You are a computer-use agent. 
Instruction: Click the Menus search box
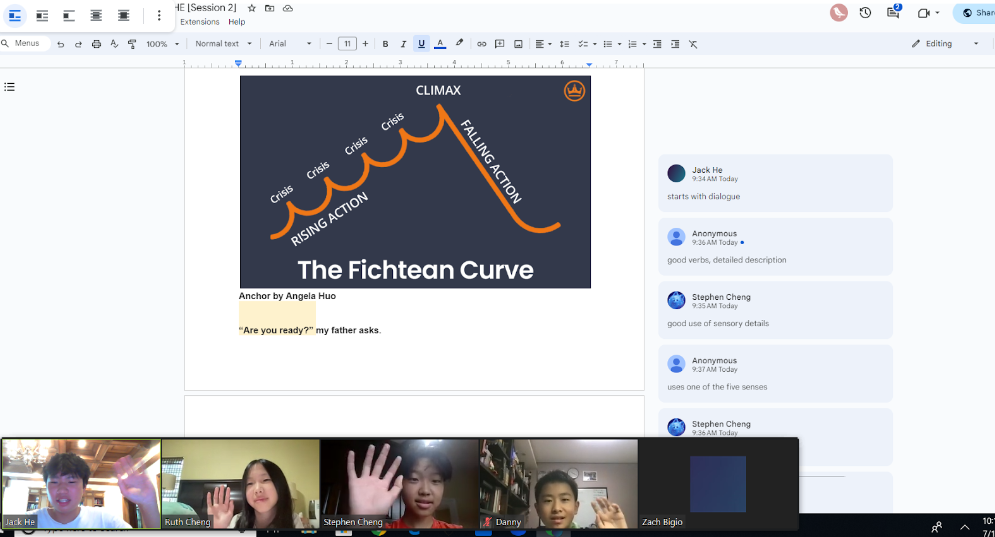[x=24, y=43]
